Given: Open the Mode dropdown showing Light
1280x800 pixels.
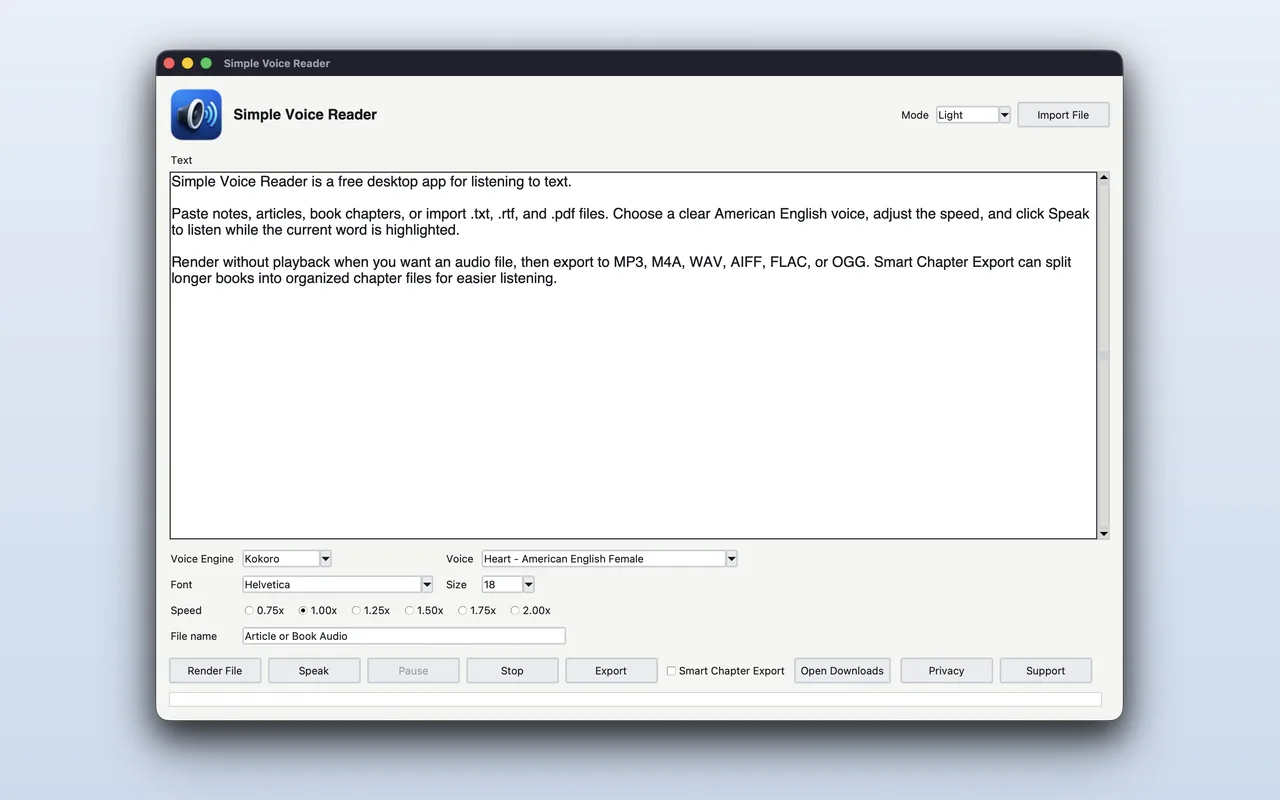Looking at the screenshot, I should (973, 115).
